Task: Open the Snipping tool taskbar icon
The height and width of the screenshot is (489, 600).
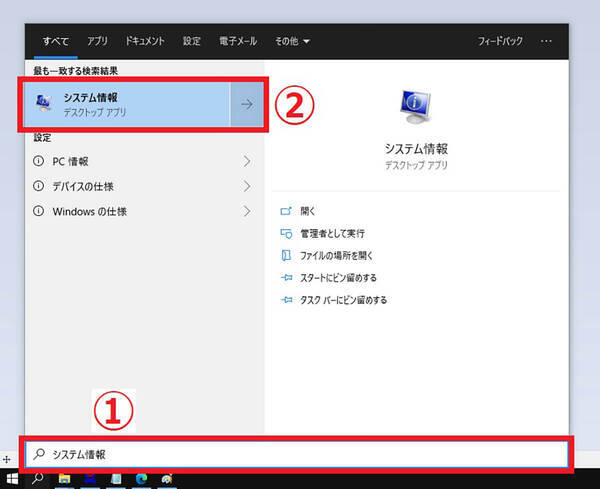Action: pyautogui.click(x=90, y=479)
